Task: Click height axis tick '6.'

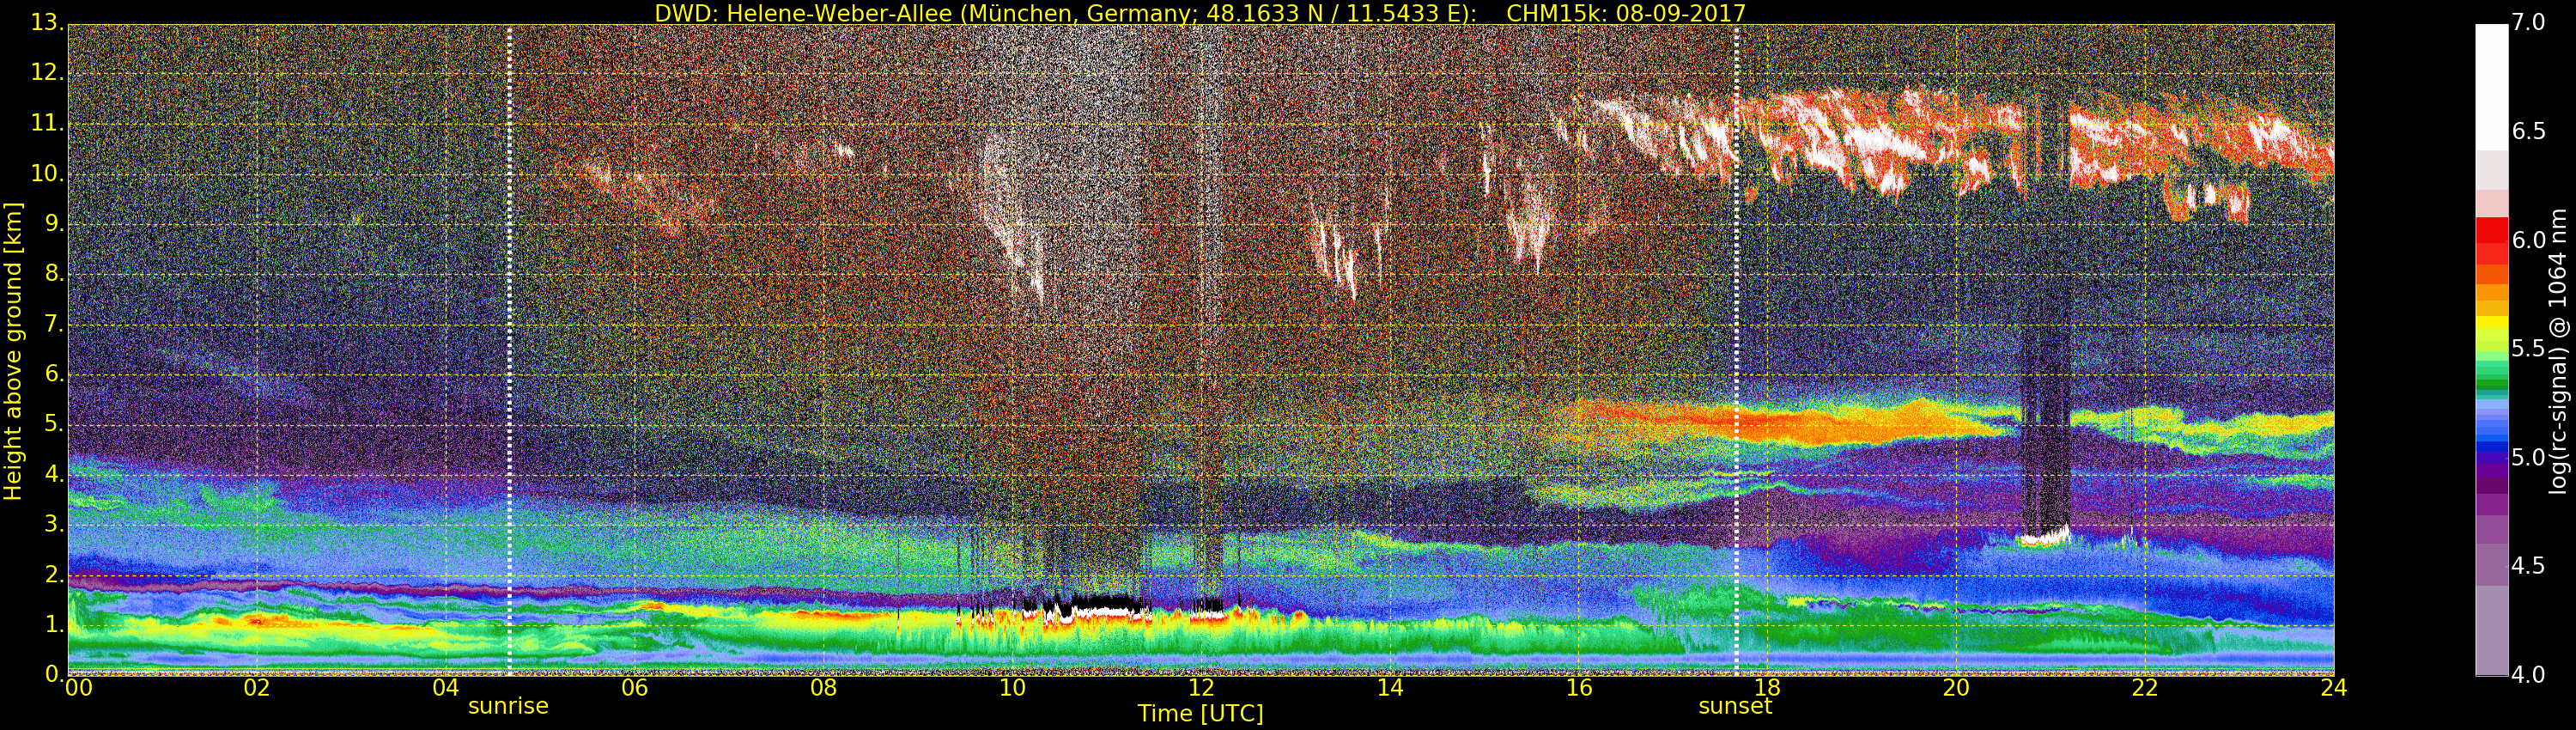Action: pyautogui.click(x=53, y=374)
